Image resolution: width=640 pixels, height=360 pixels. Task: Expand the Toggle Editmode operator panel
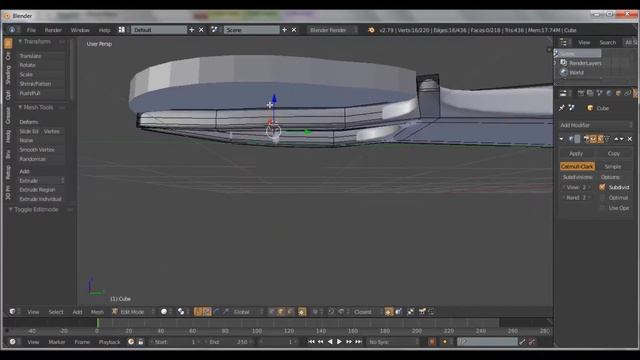point(11,209)
